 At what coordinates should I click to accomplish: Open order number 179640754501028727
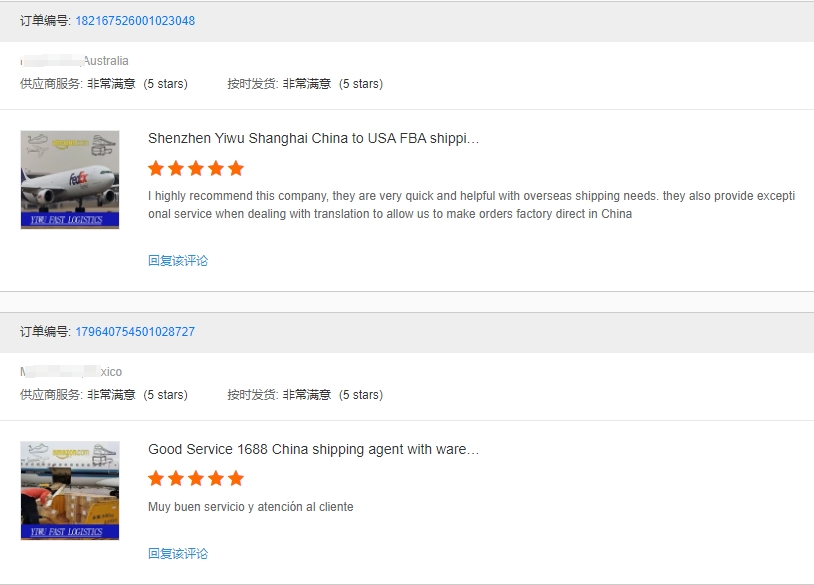point(135,332)
